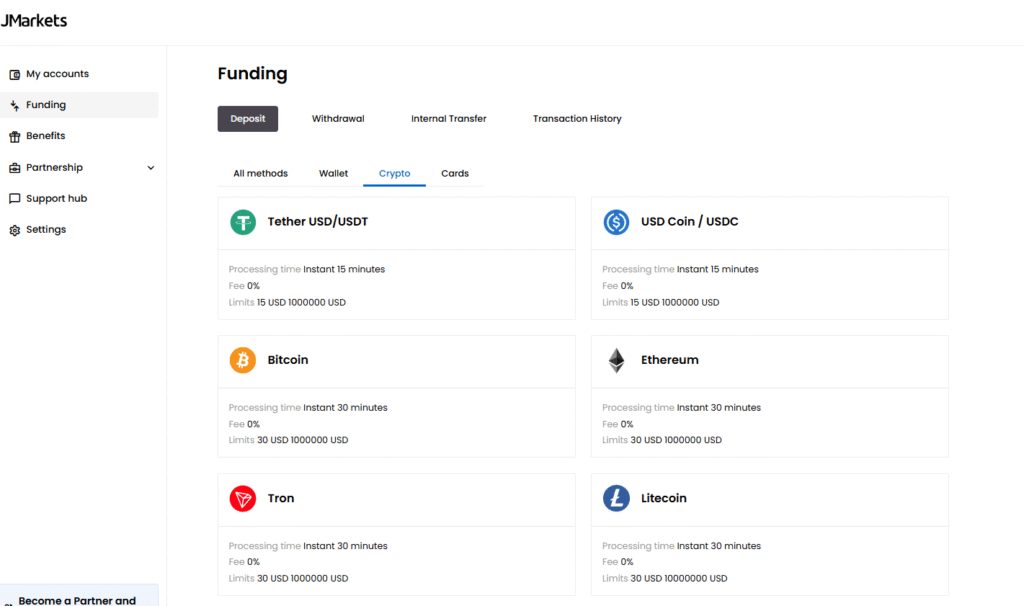Filter deposit methods by Cards
1024x606 pixels.
tap(455, 174)
